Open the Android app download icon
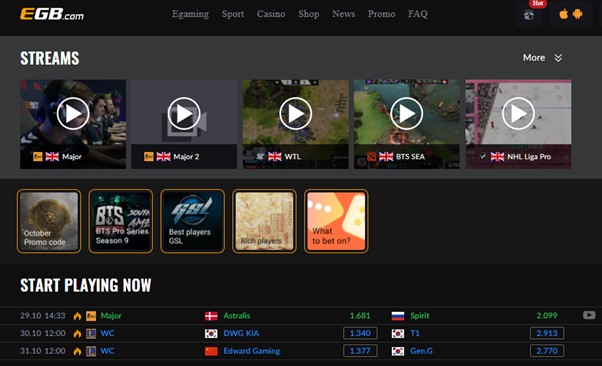 click(577, 14)
